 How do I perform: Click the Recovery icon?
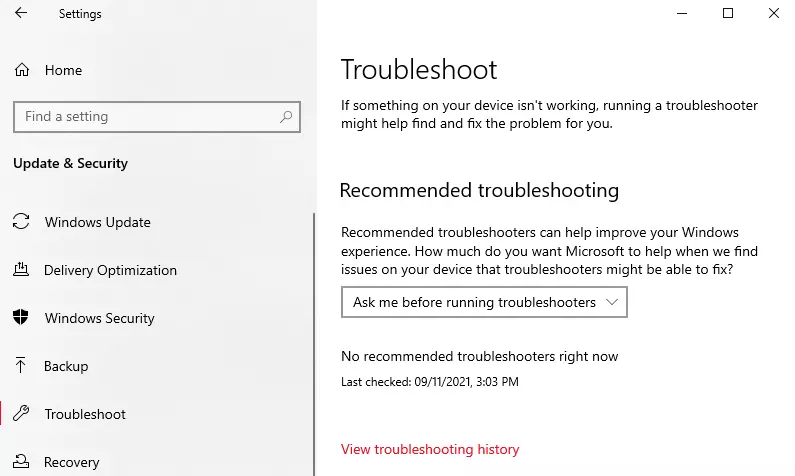pos(21,461)
